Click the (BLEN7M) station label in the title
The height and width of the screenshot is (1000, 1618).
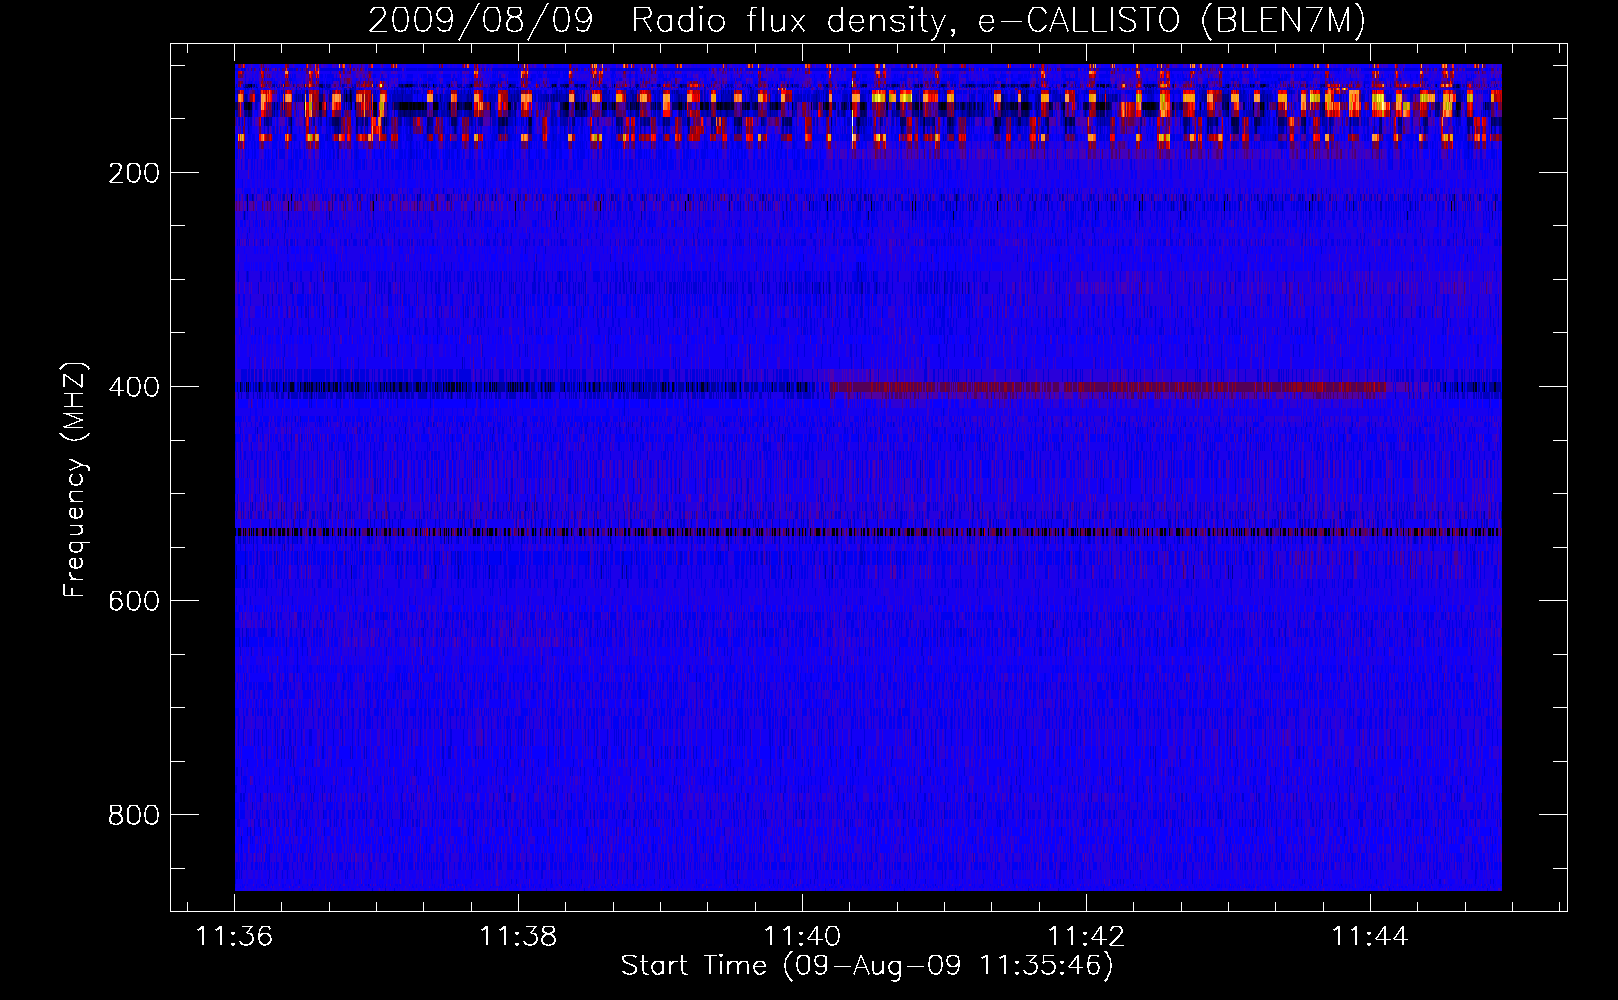point(1283,20)
